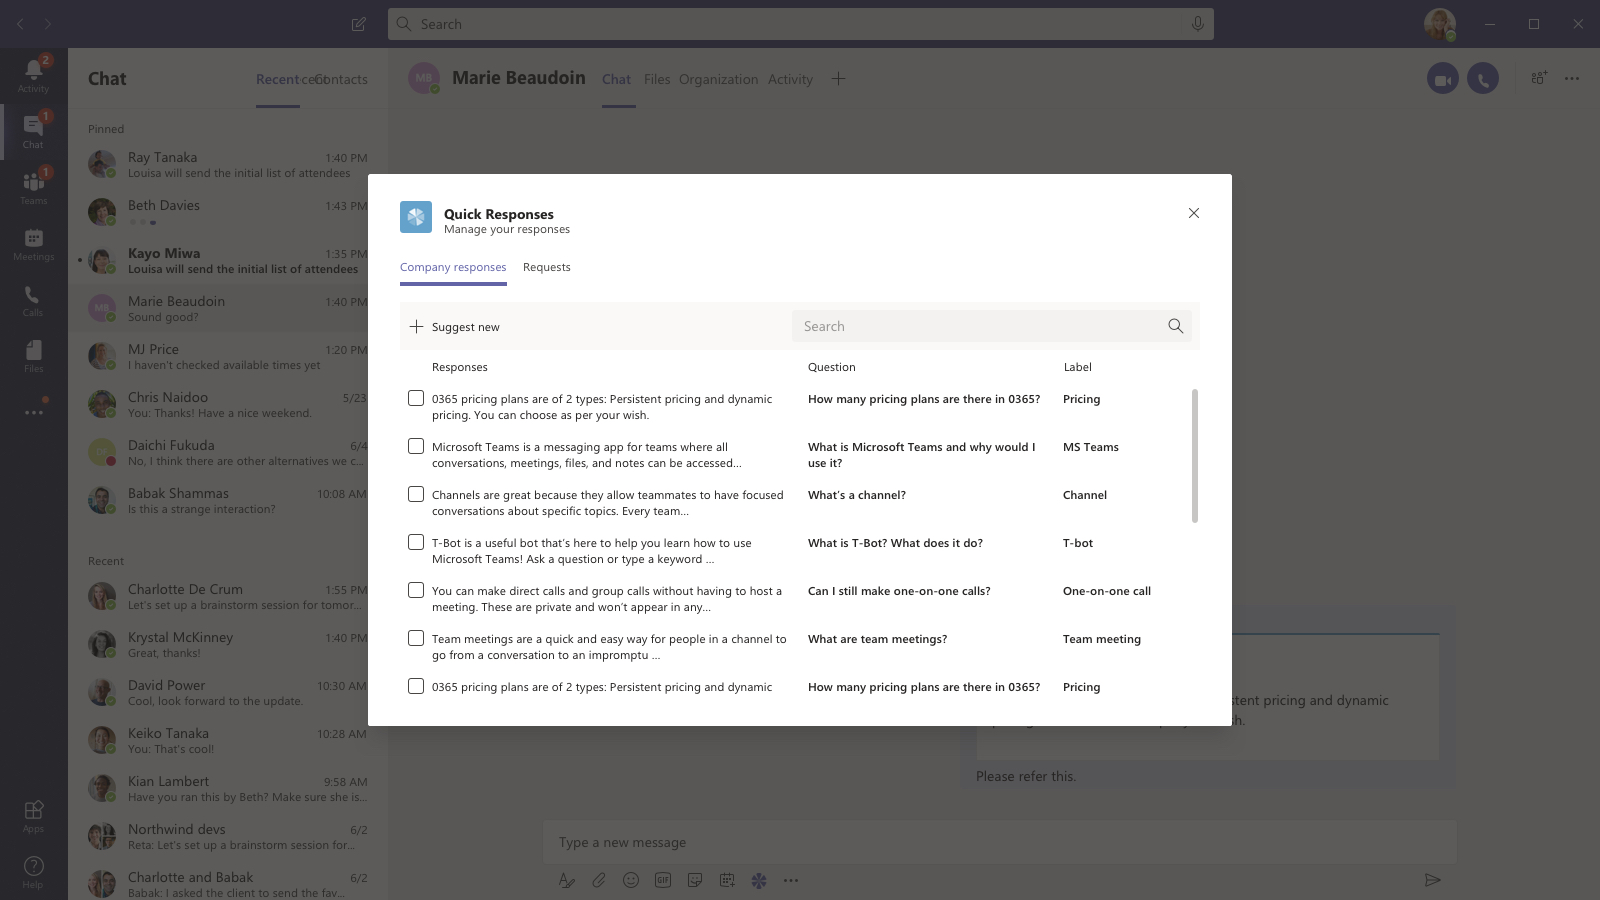Image resolution: width=1600 pixels, height=900 pixels.
Task: Switch to Contacts tab in Chat pane
Action: pyautogui.click(x=342, y=79)
